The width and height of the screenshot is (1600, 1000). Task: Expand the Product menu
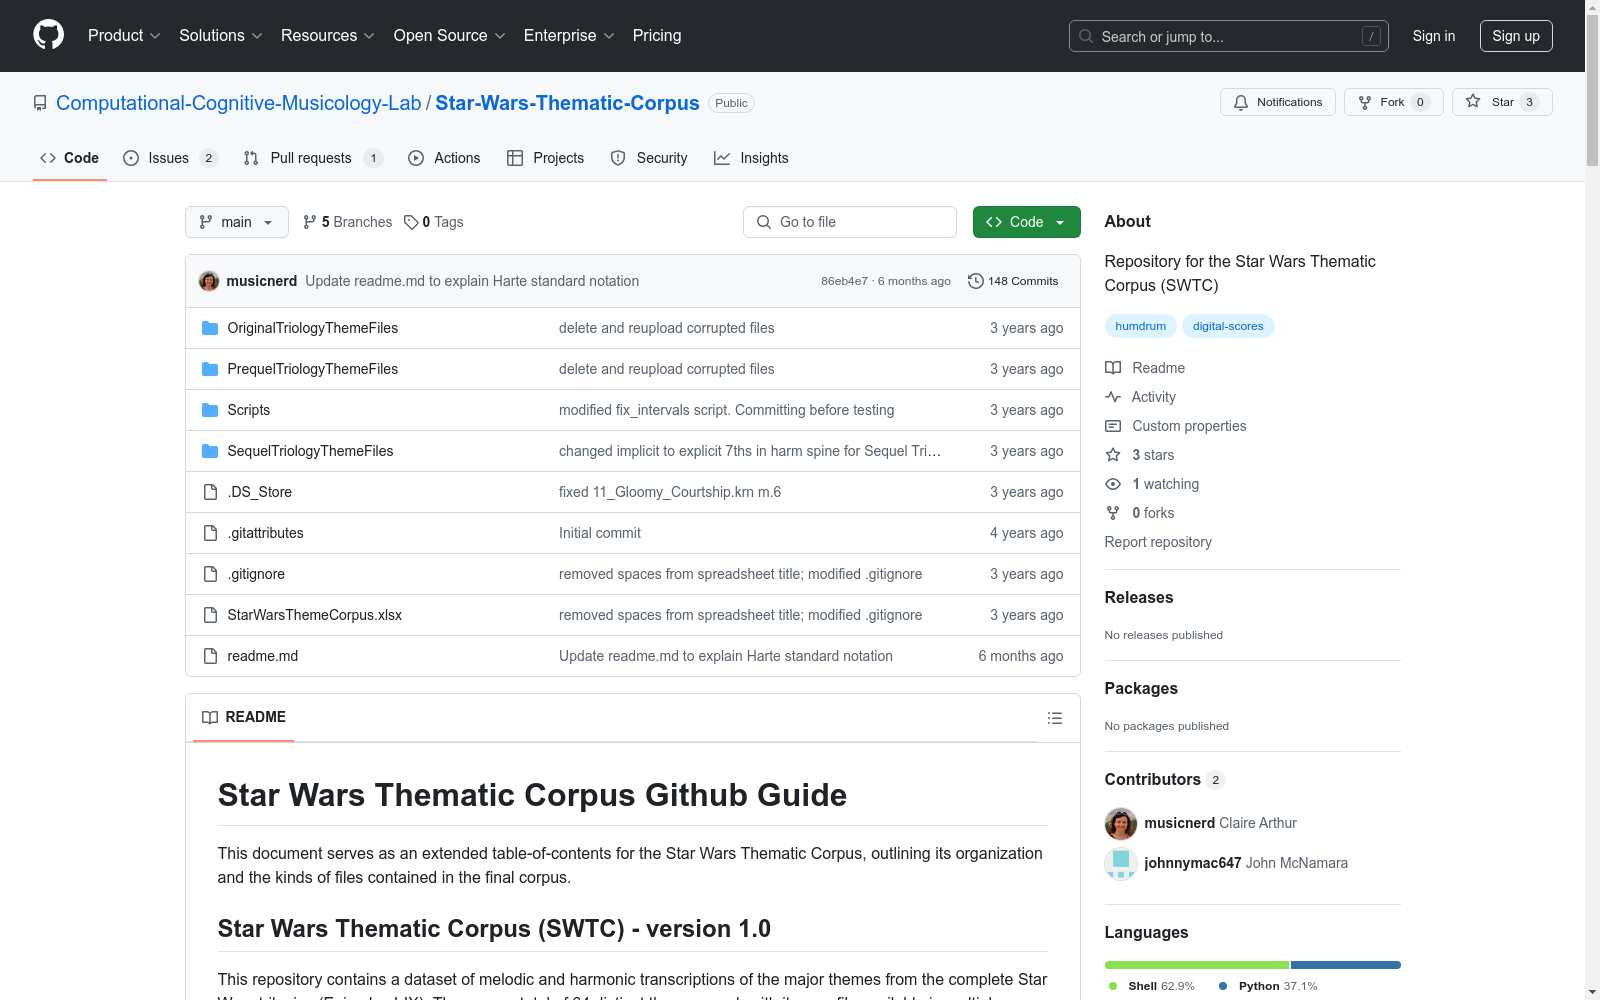[x=124, y=35]
